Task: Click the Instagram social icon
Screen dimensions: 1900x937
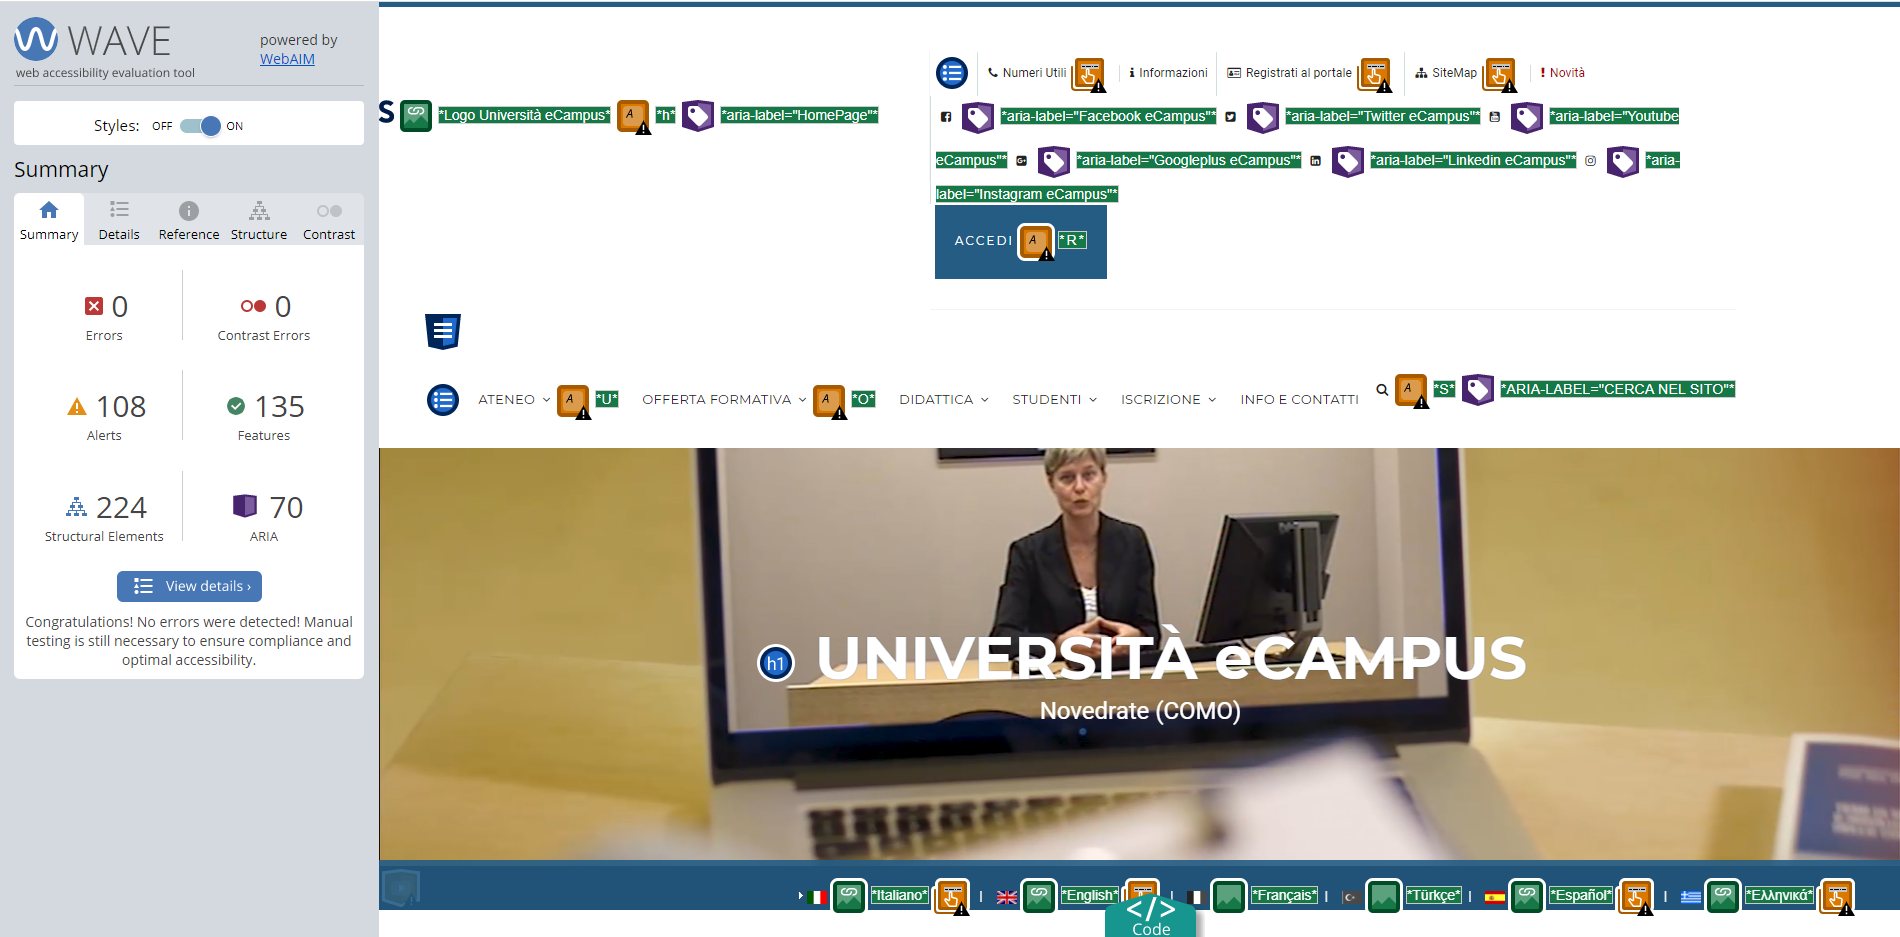Action: [x=1590, y=161]
